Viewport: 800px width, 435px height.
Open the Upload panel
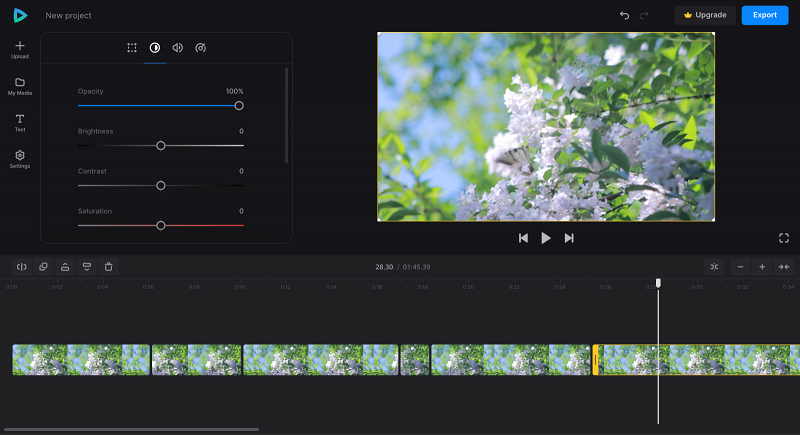click(x=20, y=50)
